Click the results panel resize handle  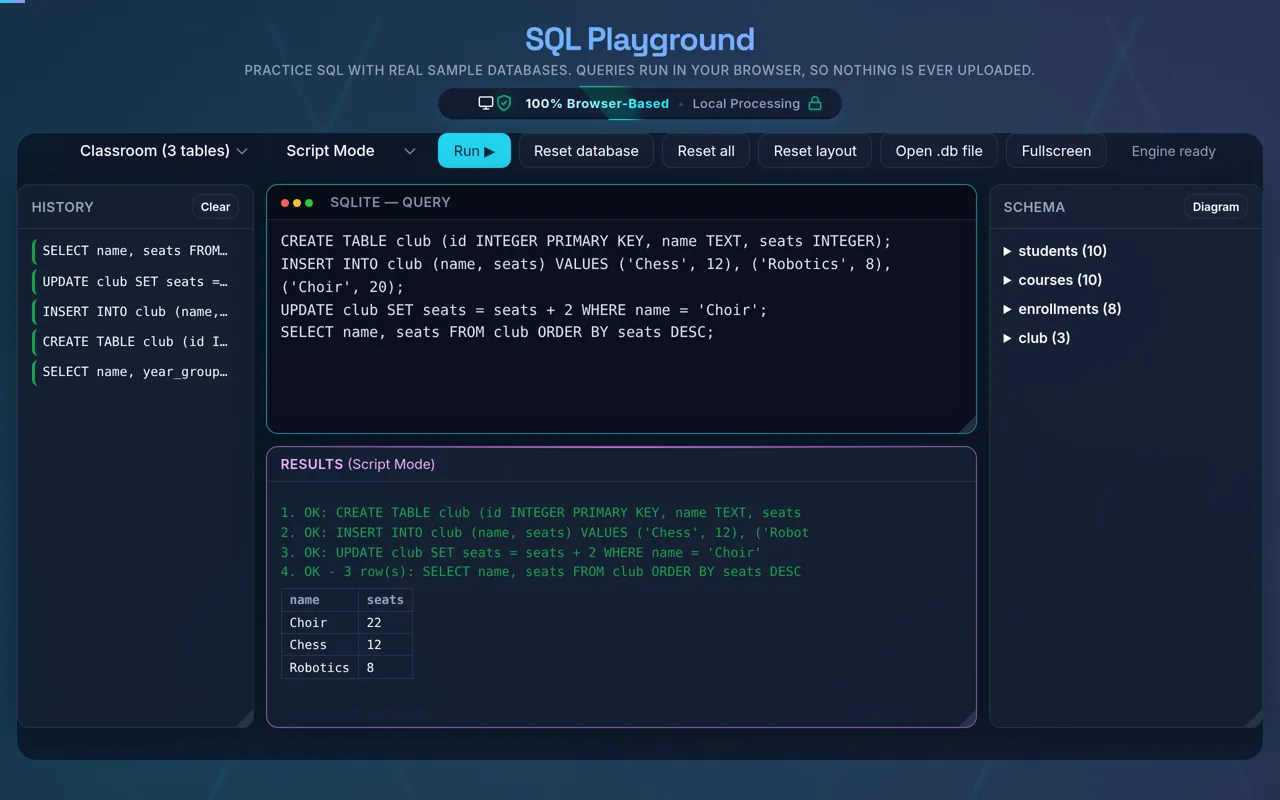coord(967,718)
